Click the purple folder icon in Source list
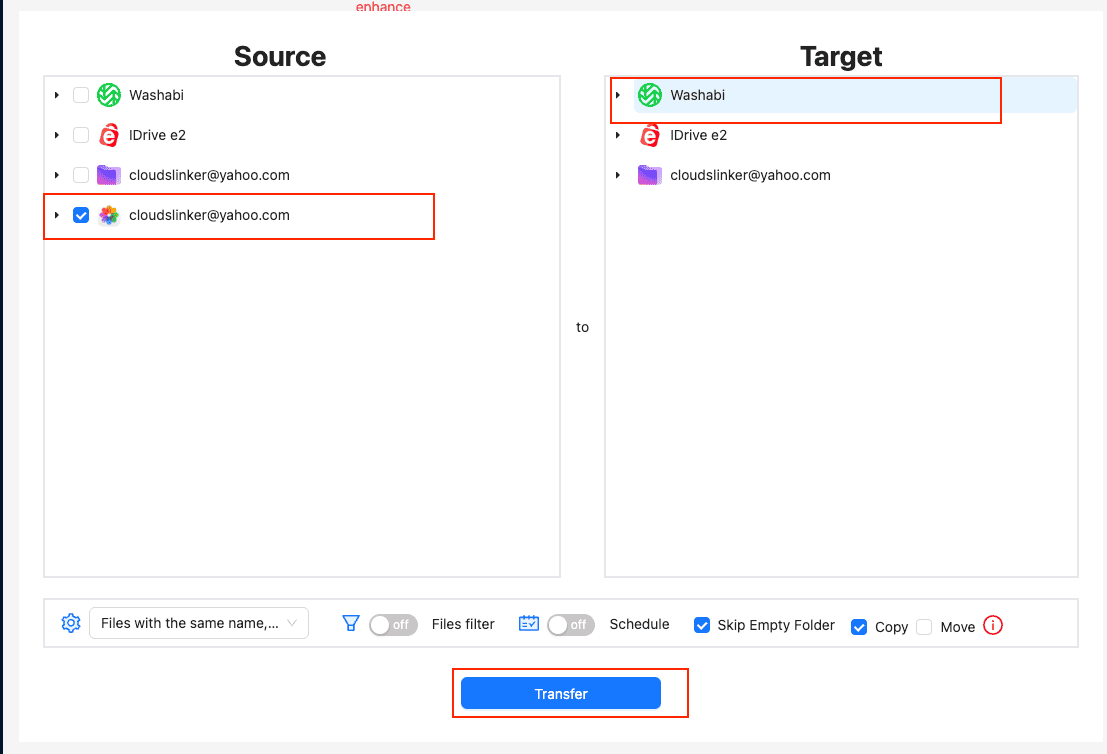The height and width of the screenshot is (754, 1107). [109, 176]
